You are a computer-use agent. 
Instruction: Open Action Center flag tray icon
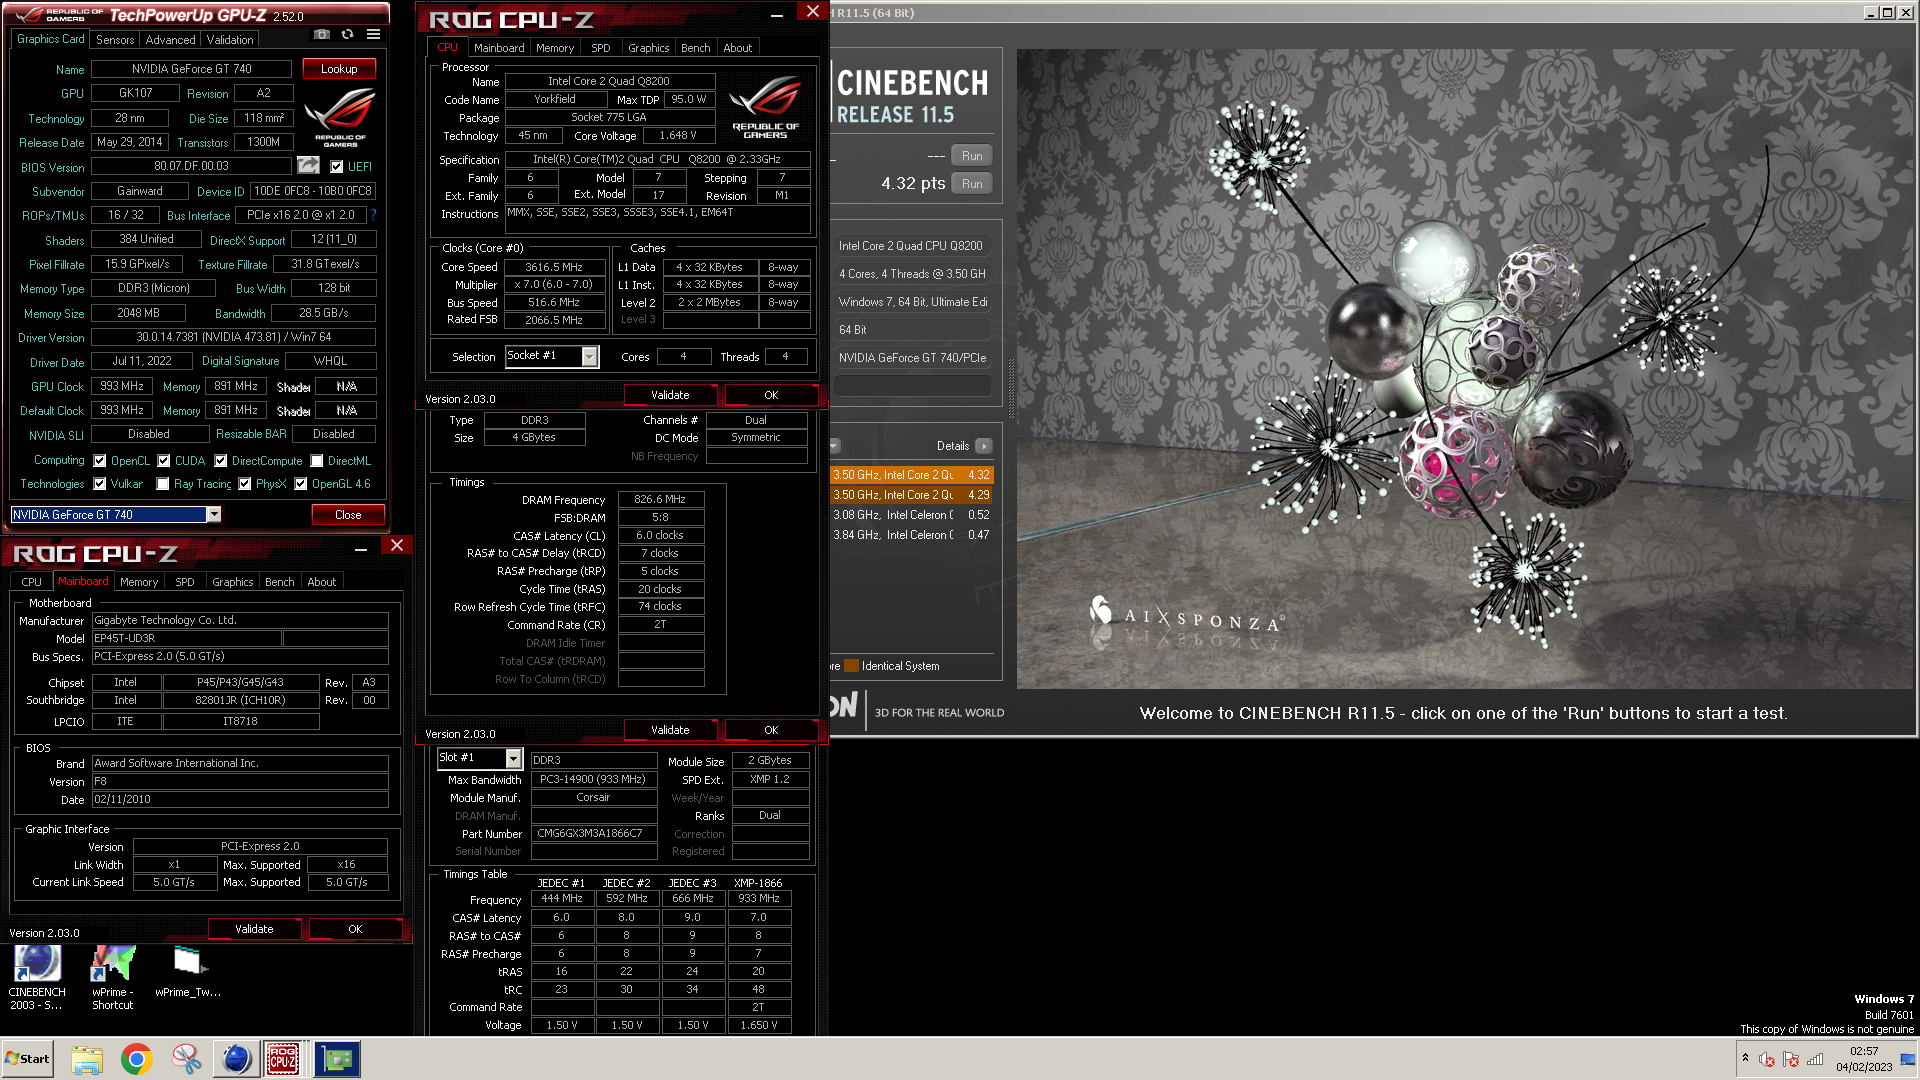tap(1791, 1059)
